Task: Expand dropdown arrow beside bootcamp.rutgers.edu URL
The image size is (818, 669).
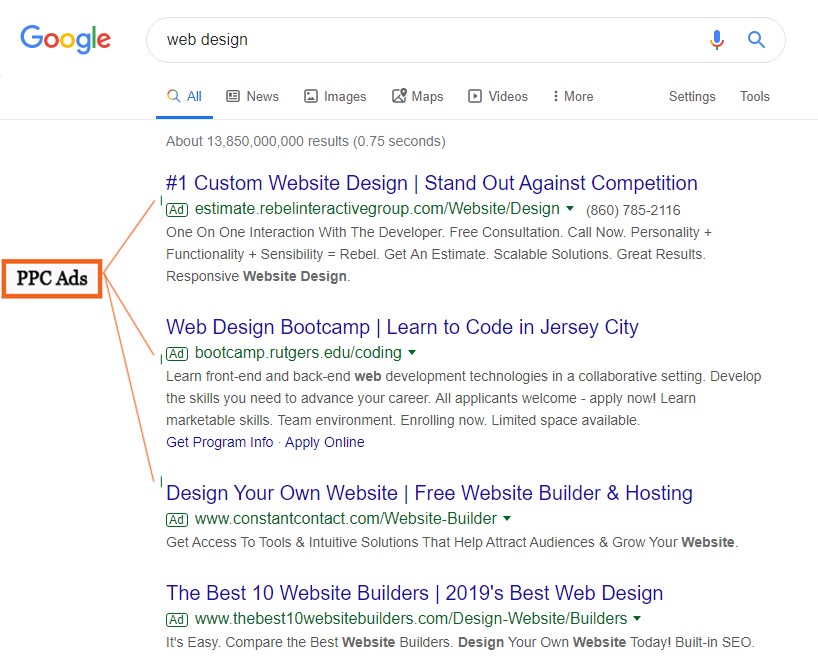Action: tap(412, 352)
